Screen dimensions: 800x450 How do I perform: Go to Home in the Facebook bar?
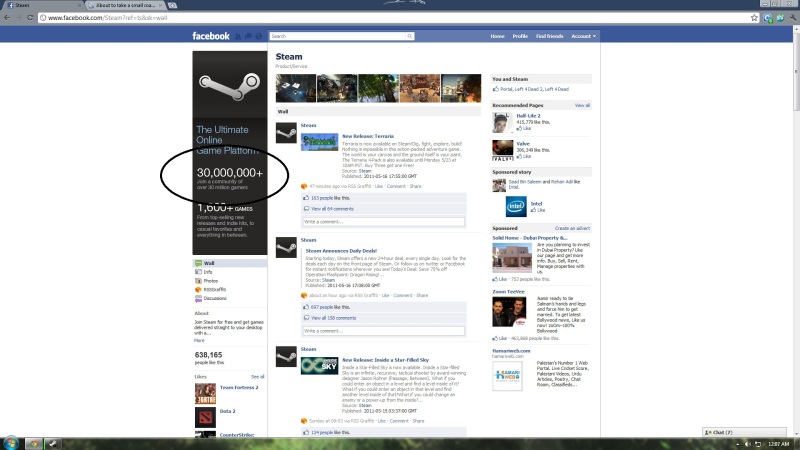497,36
